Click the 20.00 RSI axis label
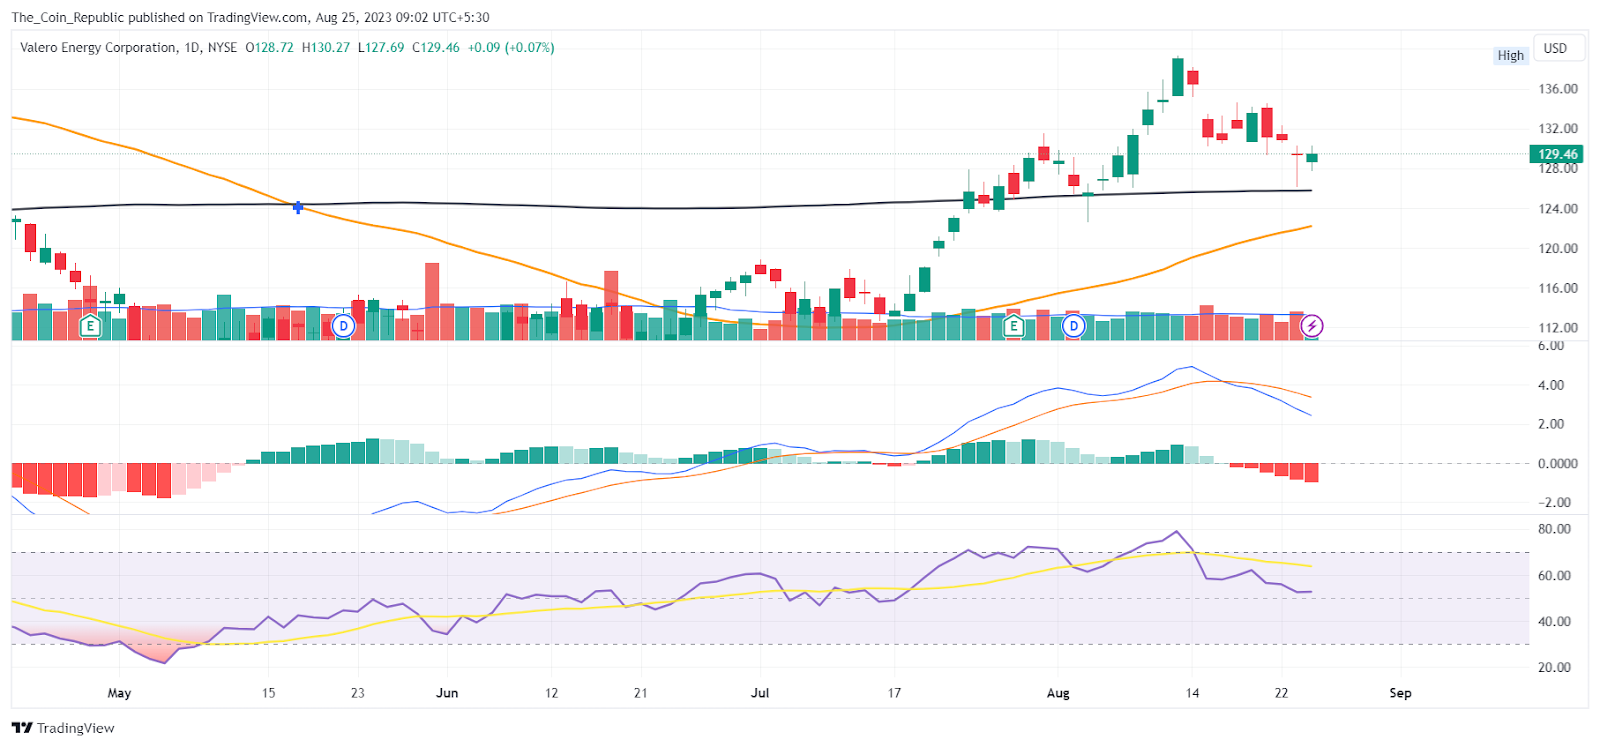Screen dimensions: 1600x747 click(1555, 668)
